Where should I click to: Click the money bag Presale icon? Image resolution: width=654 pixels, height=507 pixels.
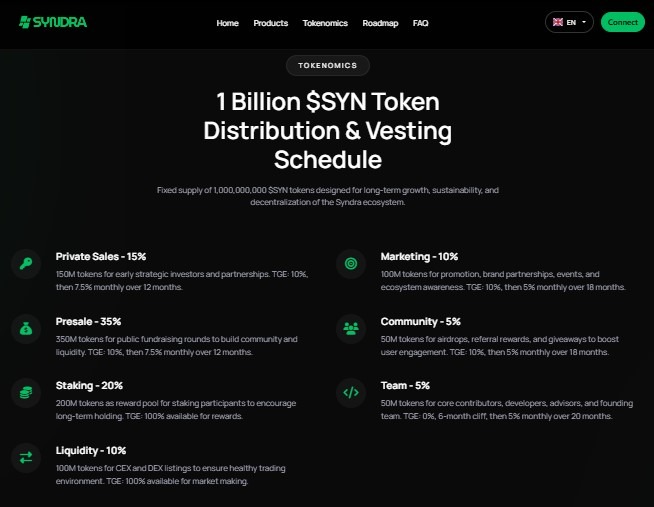point(25,328)
